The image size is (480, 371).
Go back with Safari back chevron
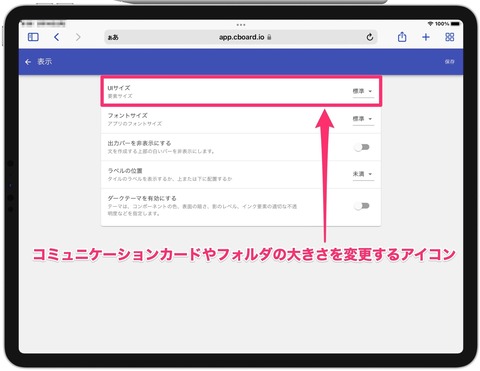click(x=57, y=37)
